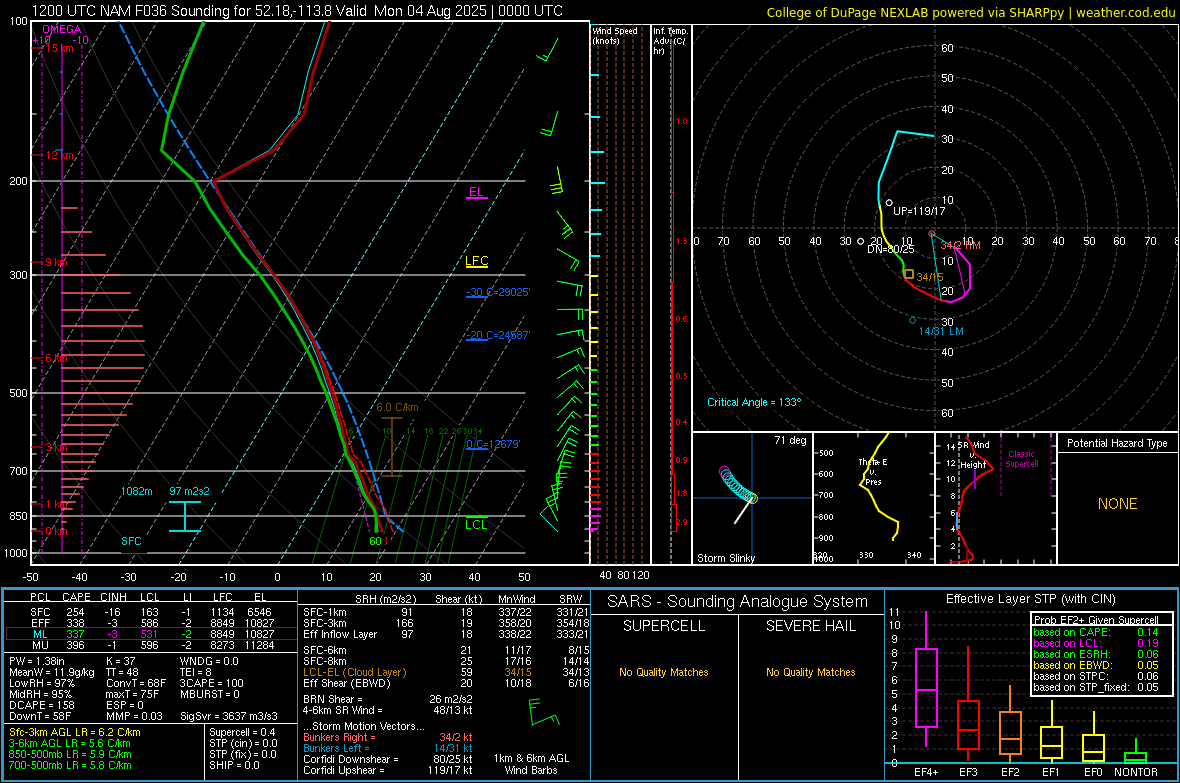Click the '3CAPE = 100' value

tap(211, 684)
